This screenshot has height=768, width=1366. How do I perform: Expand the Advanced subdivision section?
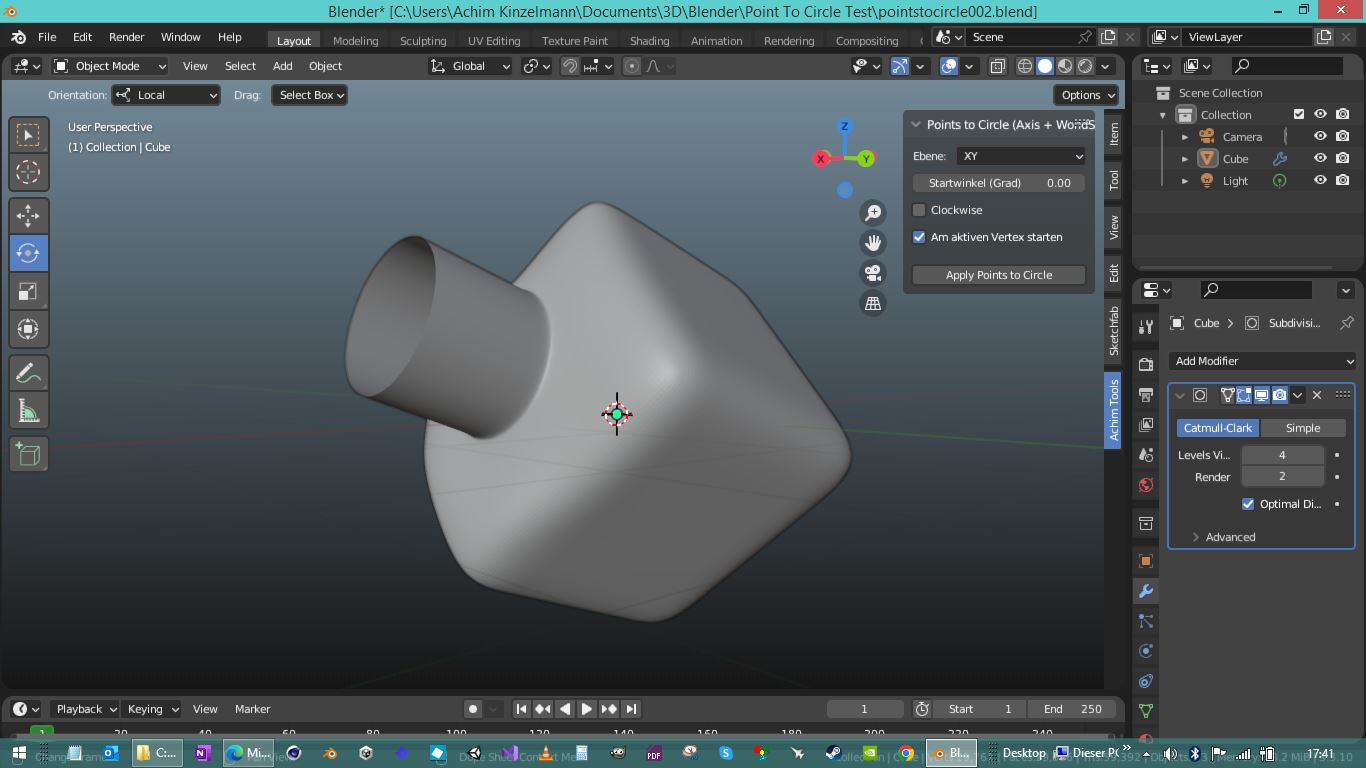(x=1229, y=537)
